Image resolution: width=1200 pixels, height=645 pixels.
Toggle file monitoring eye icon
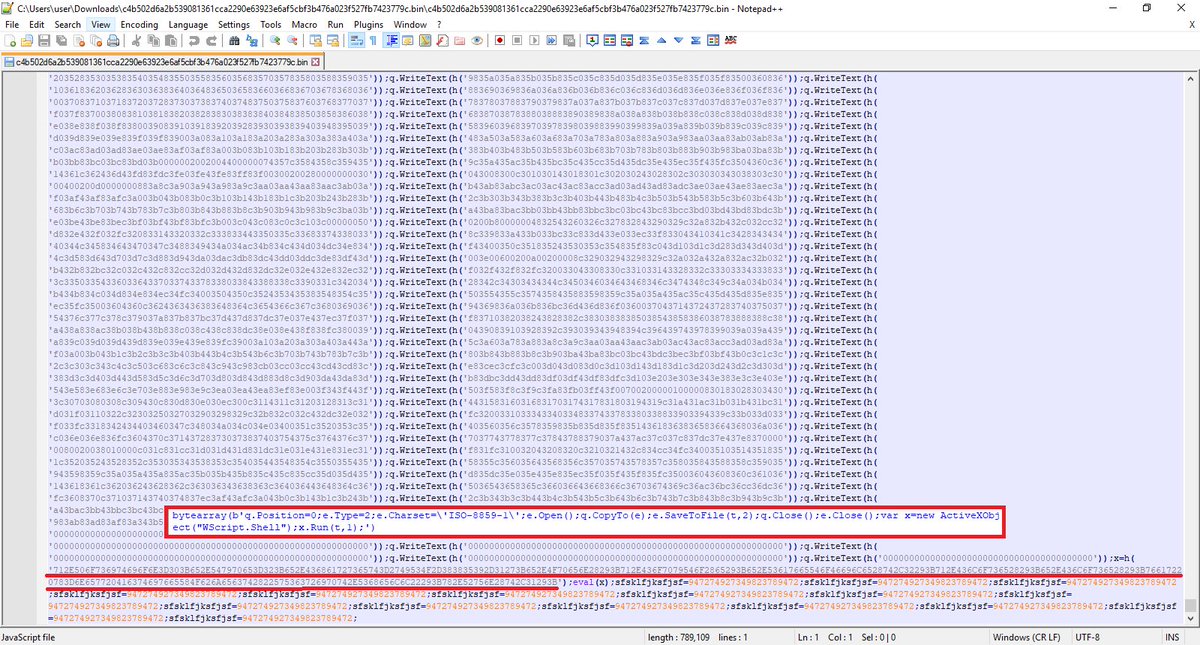coord(477,40)
